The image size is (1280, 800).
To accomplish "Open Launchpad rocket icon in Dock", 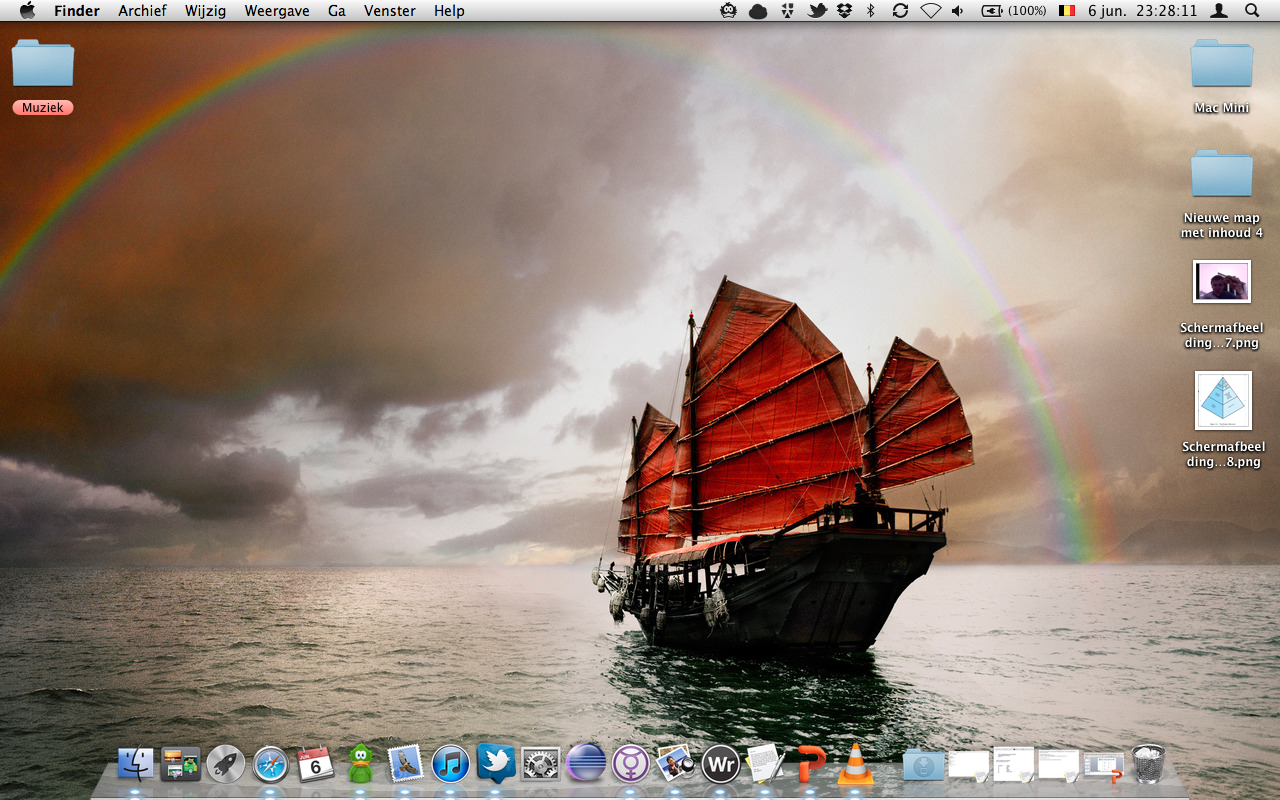I will pos(226,765).
